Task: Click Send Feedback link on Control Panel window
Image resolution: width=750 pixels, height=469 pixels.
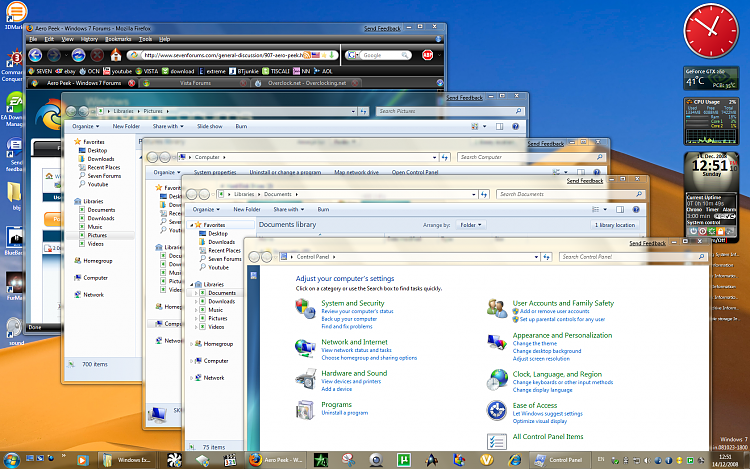Action: [647, 243]
